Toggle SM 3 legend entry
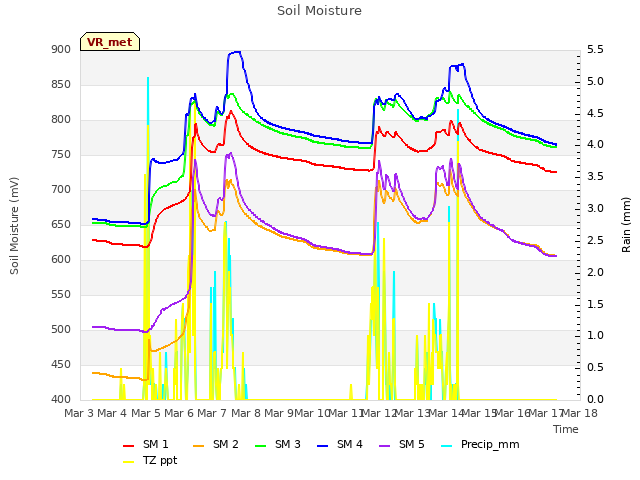This screenshot has width=640, height=480. click(278, 444)
